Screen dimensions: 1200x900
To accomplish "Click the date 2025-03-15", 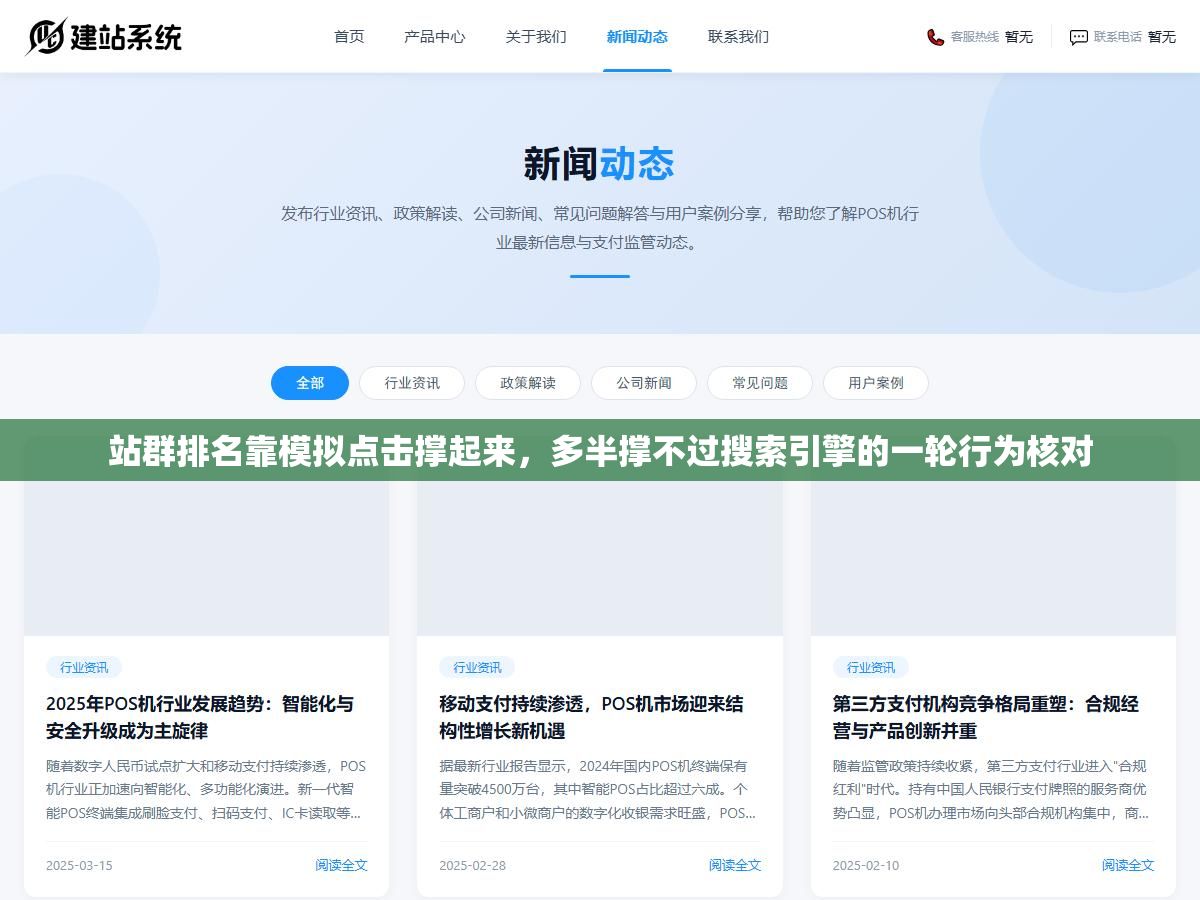I will [x=79, y=865].
